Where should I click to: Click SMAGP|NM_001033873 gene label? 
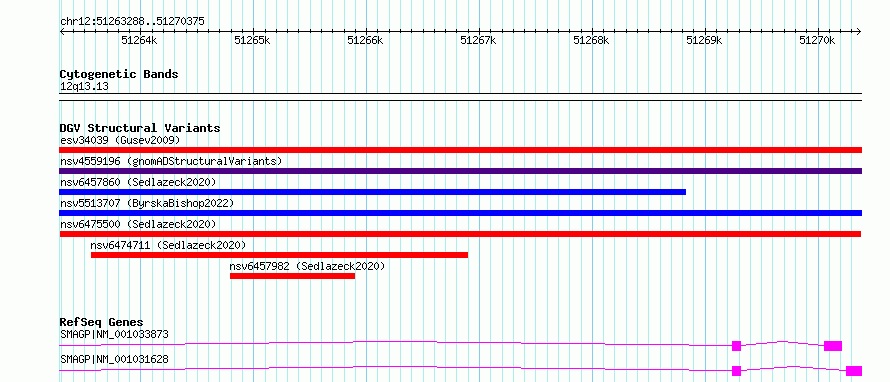[x=114, y=334]
